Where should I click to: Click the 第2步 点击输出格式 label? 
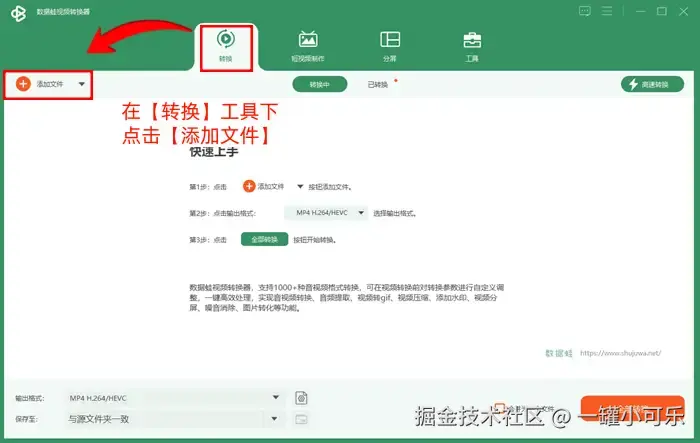pyautogui.click(x=222, y=213)
